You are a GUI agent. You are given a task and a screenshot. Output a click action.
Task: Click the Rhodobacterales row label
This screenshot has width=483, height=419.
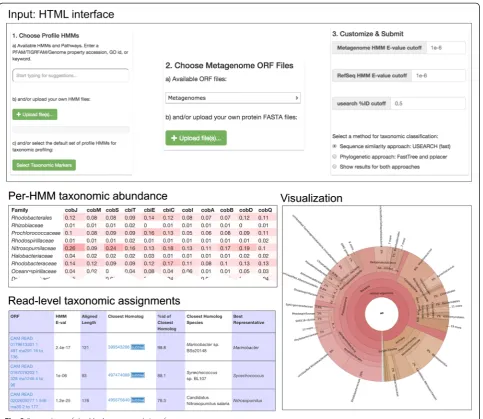pyautogui.click(x=32, y=218)
